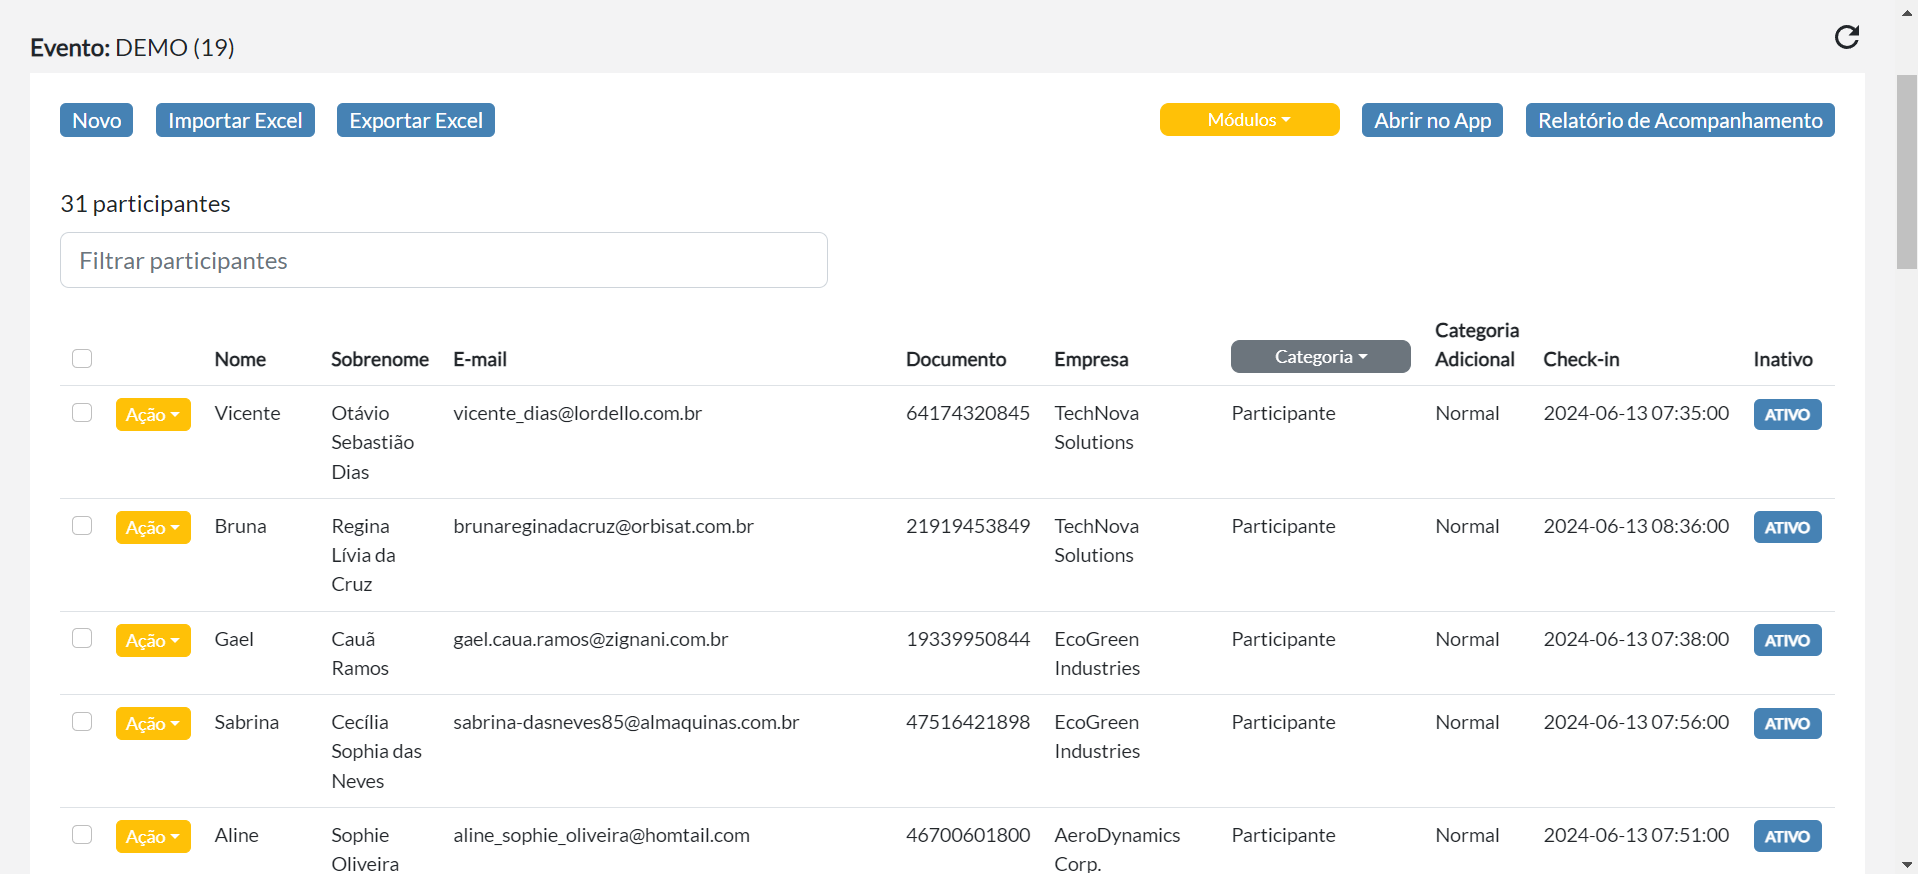Toggle Bruna's ATIVO badge
This screenshot has height=874, width=1918.
pyautogui.click(x=1787, y=527)
